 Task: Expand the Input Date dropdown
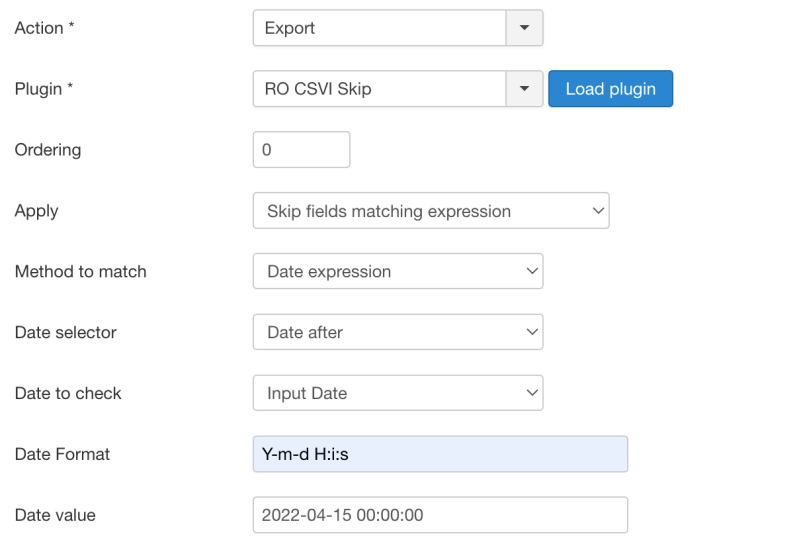click(x=398, y=393)
